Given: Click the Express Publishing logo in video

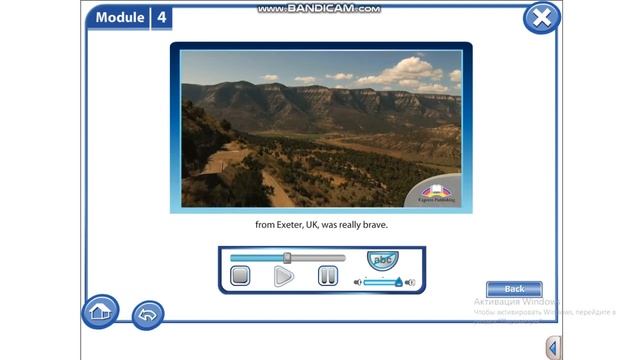Looking at the screenshot, I should pyautogui.click(x=436, y=193).
